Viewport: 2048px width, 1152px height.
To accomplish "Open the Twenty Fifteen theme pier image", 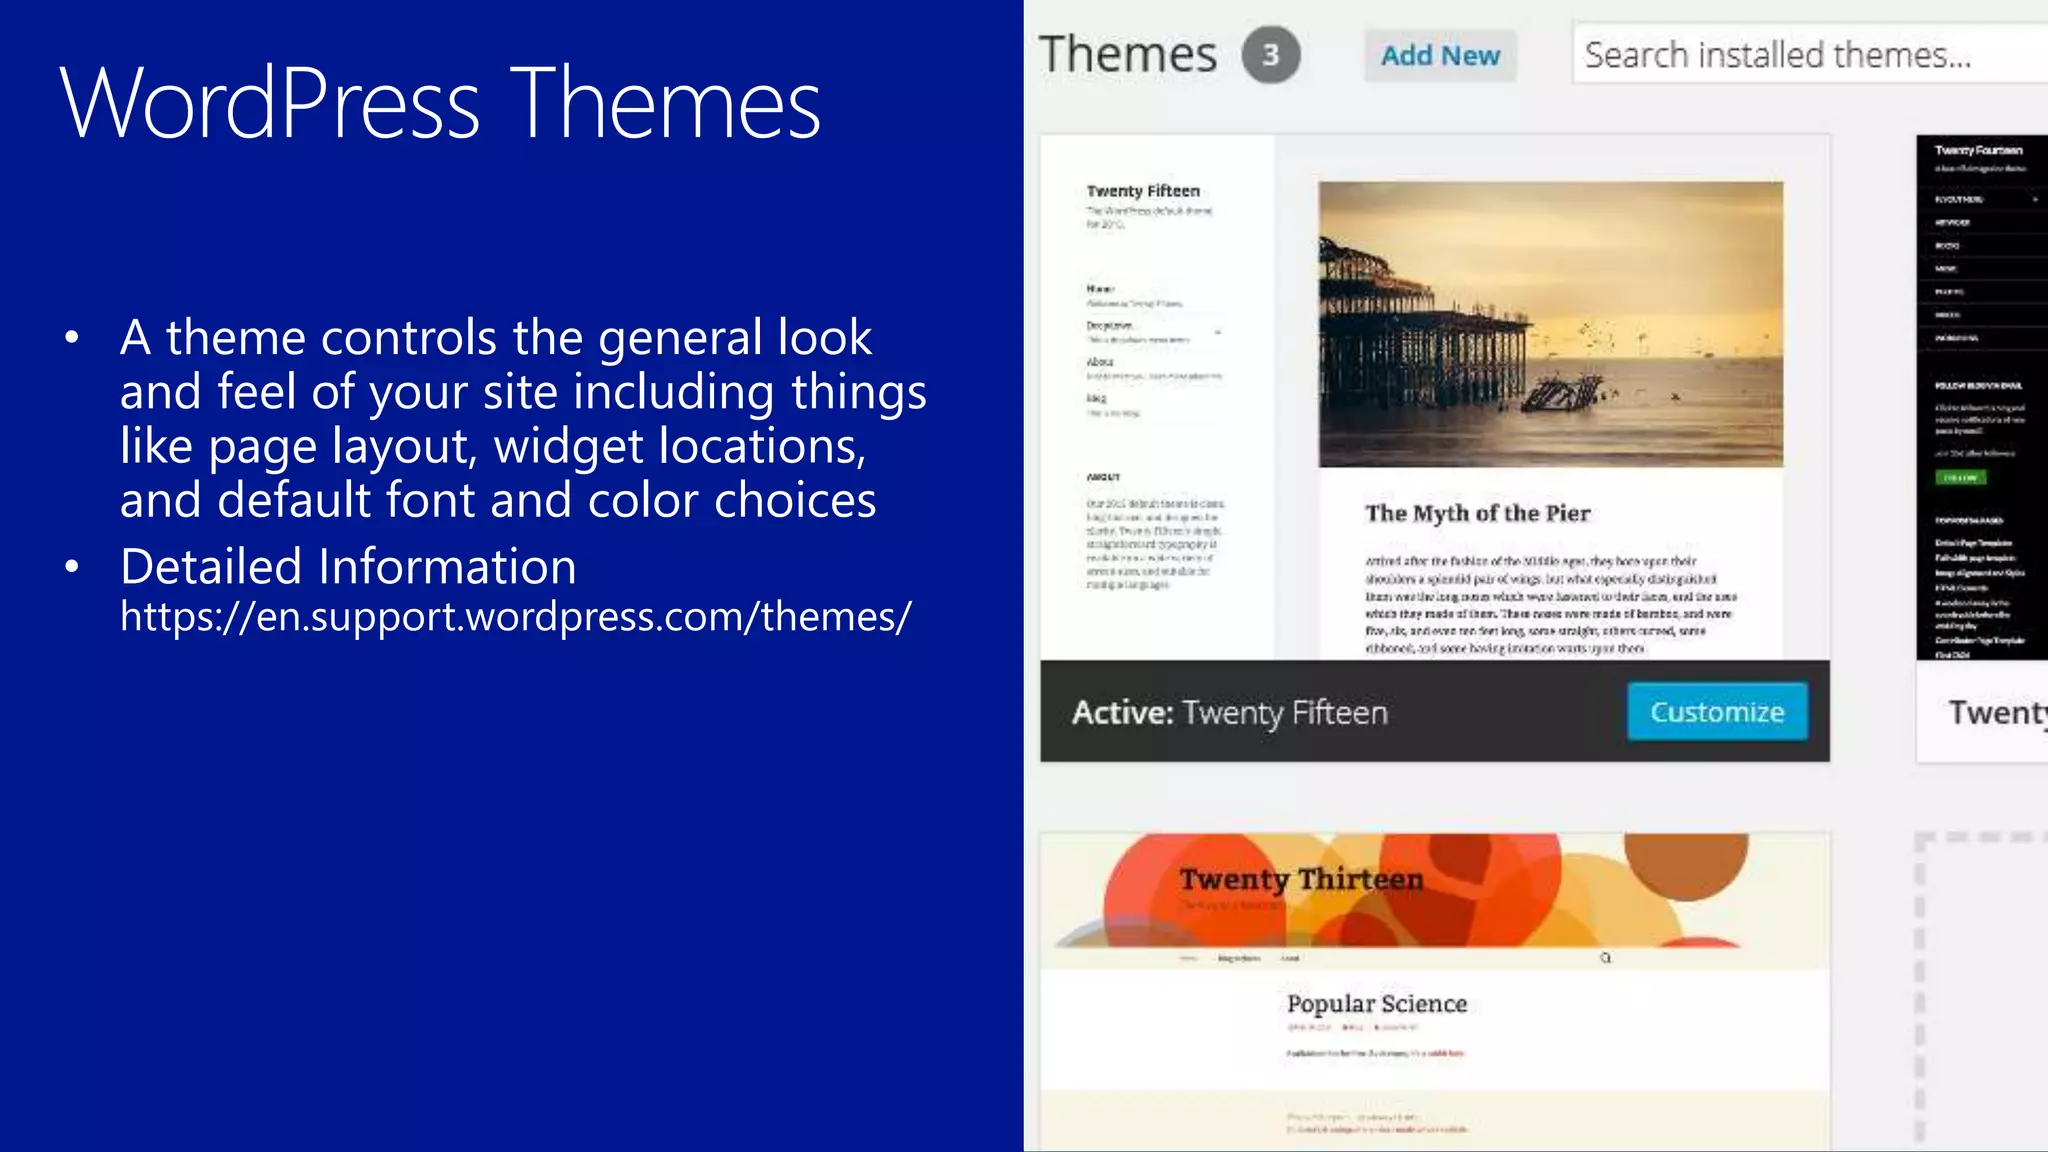I will pos(1550,324).
